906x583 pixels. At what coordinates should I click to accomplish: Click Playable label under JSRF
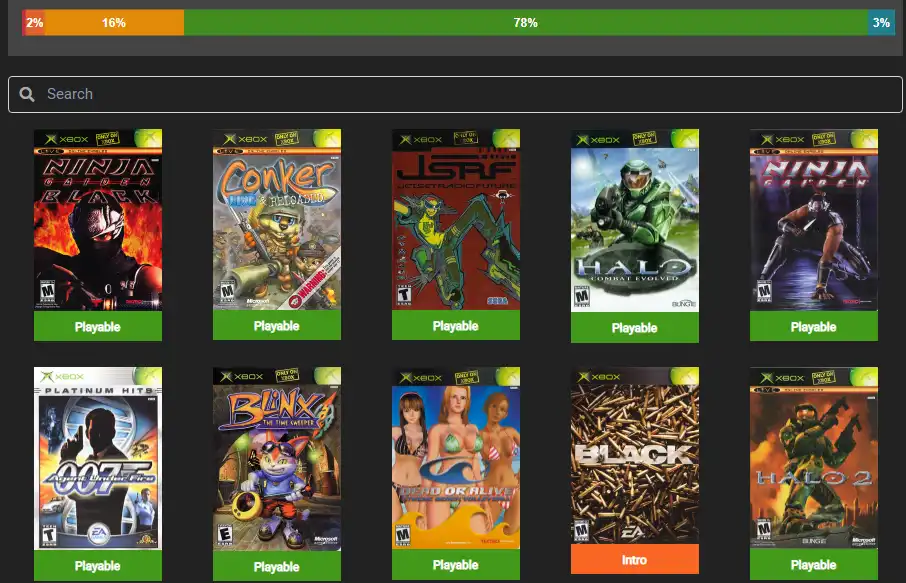click(x=456, y=325)
